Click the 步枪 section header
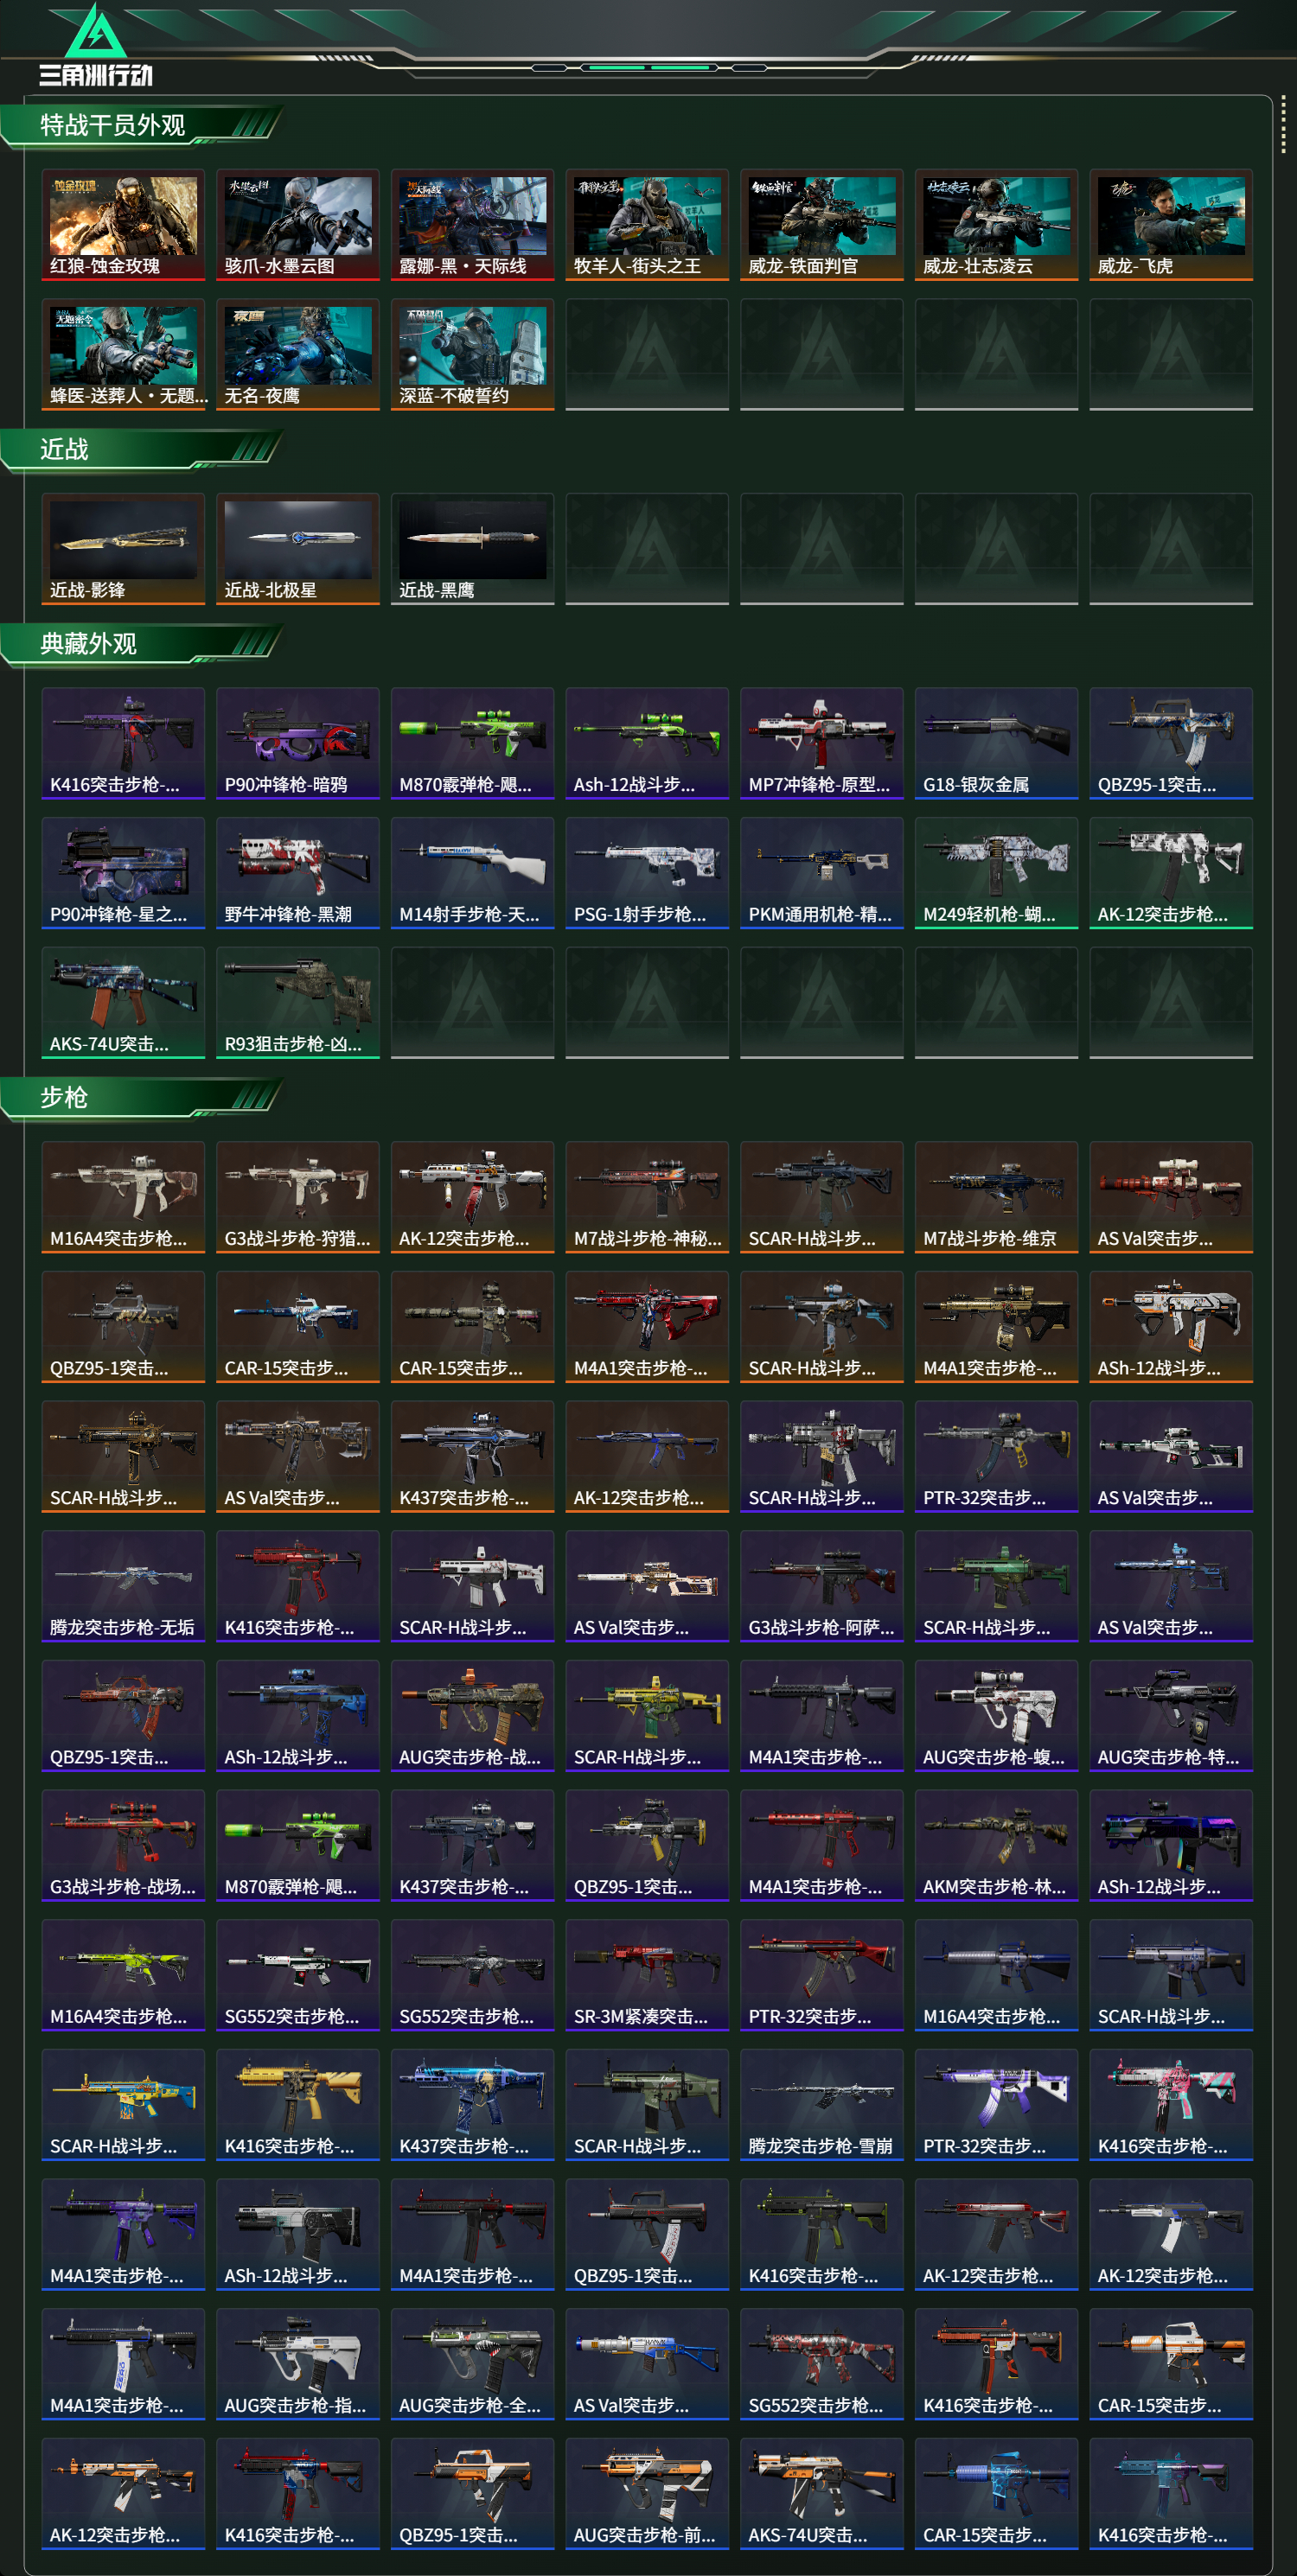The width and height of the screenshot is (1297, 2576). click(64, 1097)
